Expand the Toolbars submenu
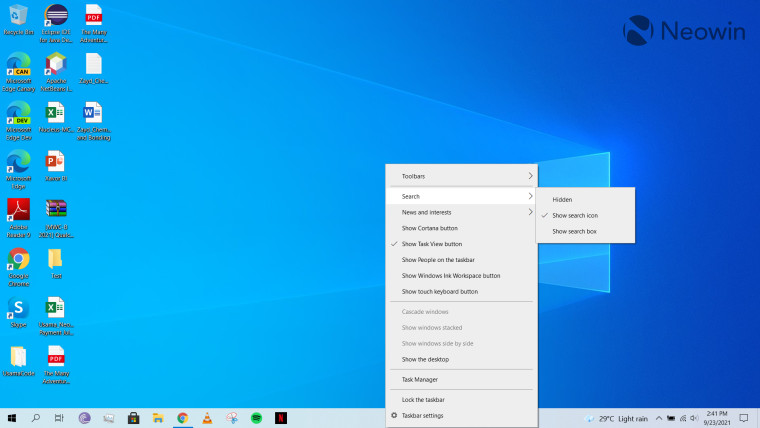The width and height of the screenshot is (760, 428). (461, 176)
